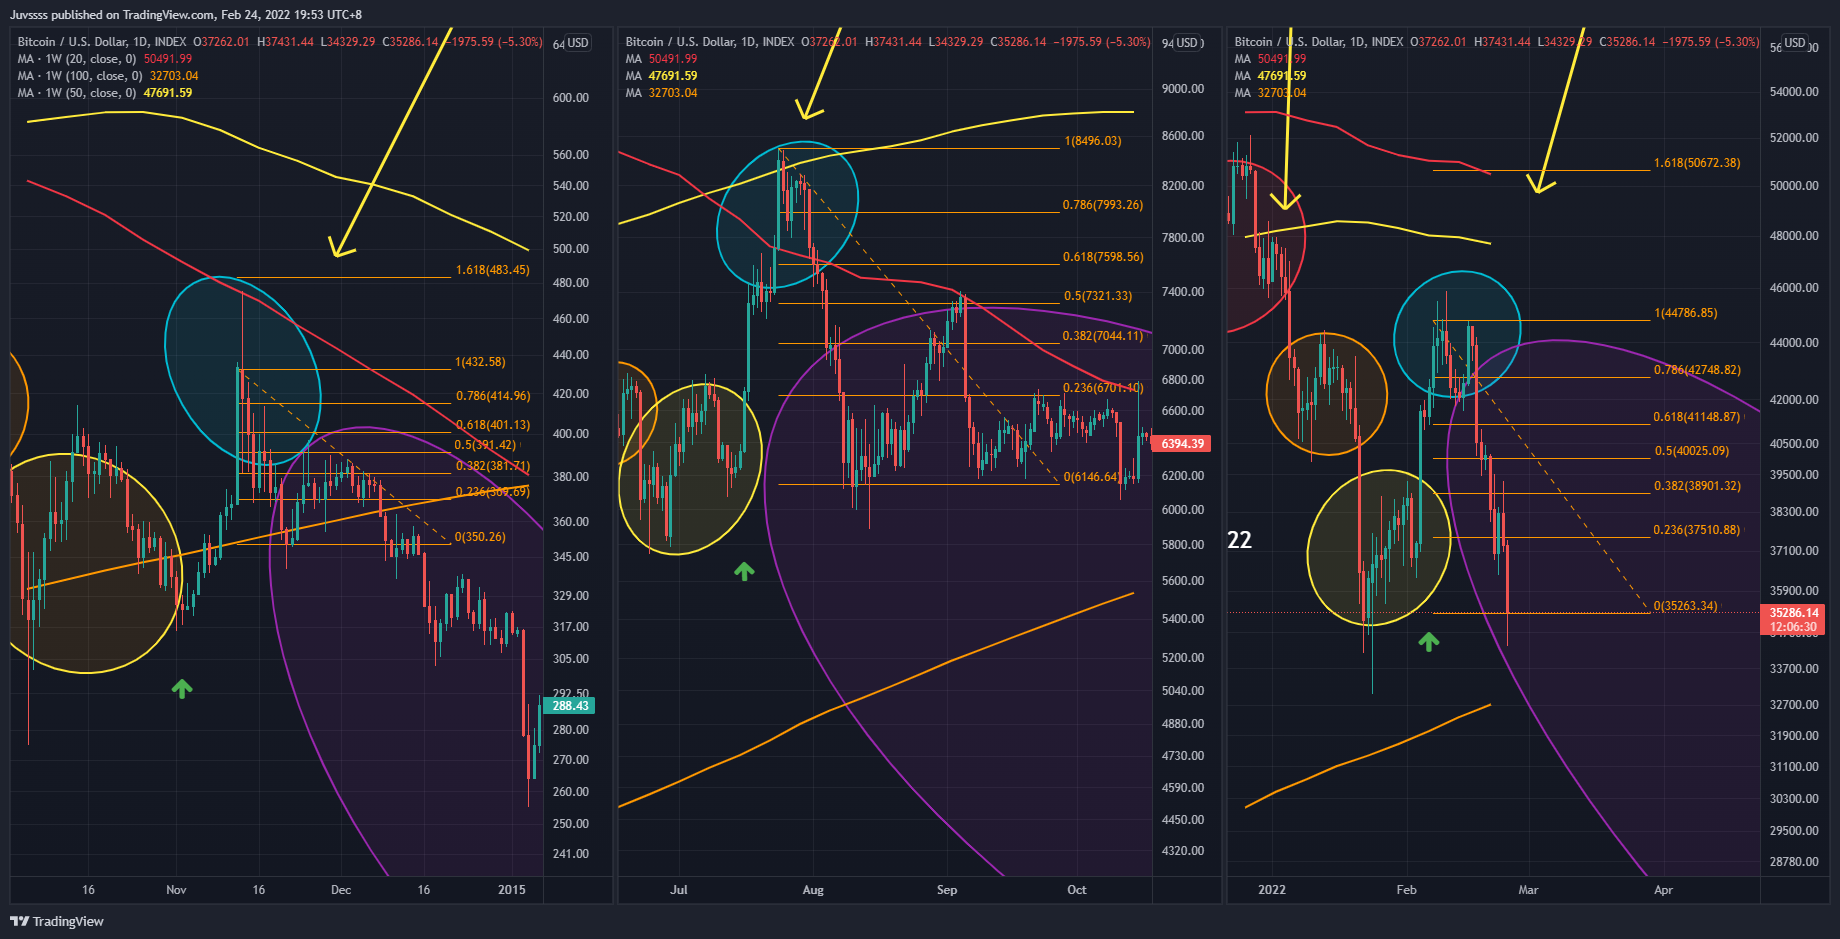
Task: Click 'Nov' on the left chart time axis
Action: (176, 890)
